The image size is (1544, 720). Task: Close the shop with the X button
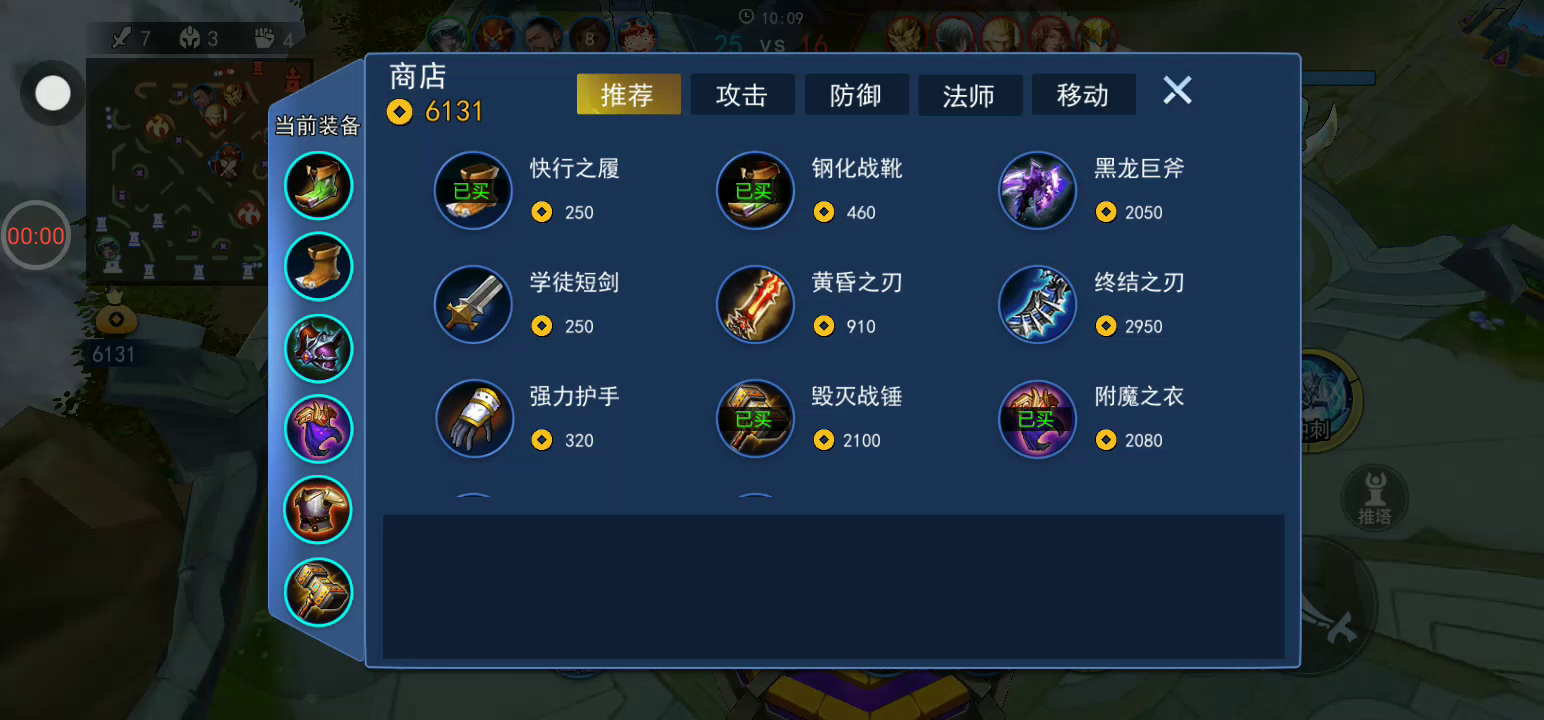pyautogui.click(x=1177, y=91)
